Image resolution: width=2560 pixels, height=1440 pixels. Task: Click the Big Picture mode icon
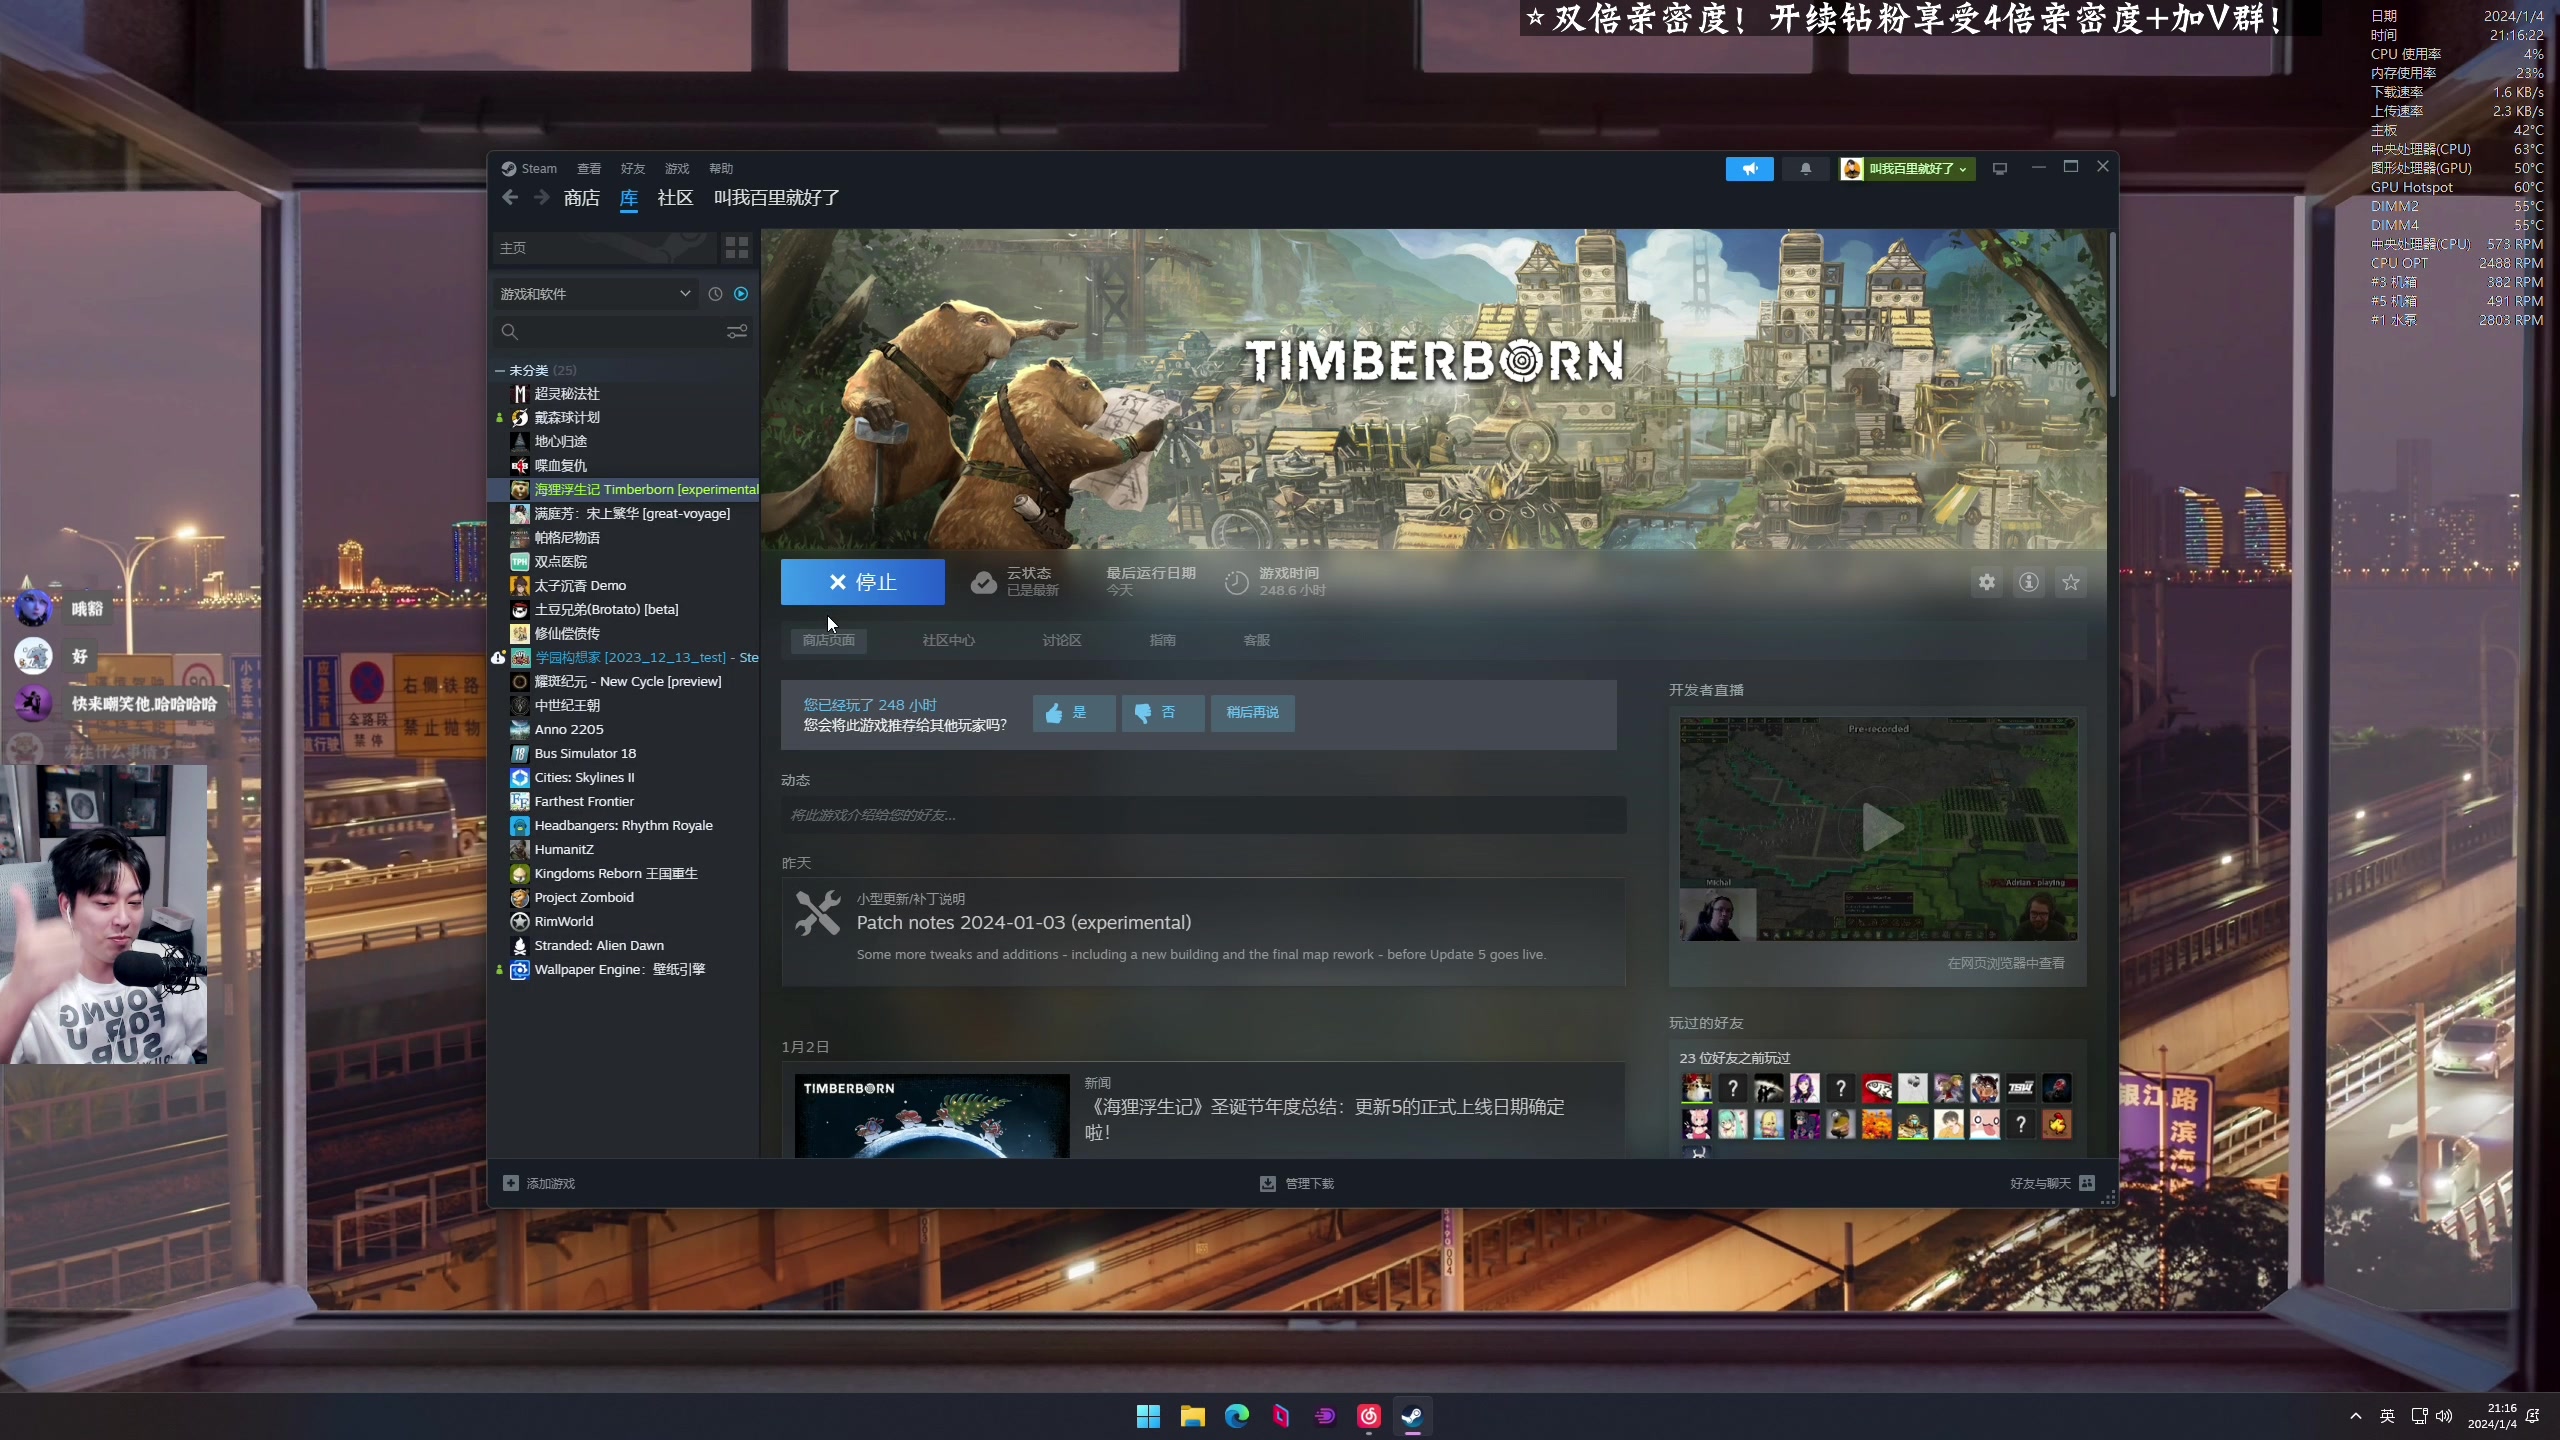2000,169
